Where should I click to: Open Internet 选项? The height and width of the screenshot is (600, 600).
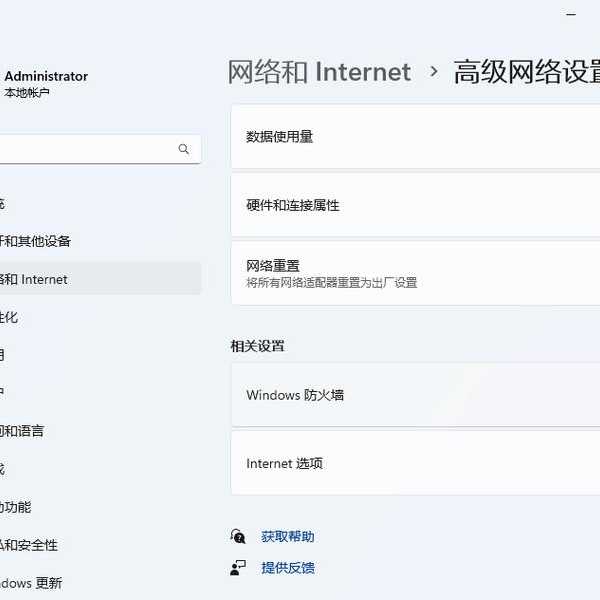point(415,464)
